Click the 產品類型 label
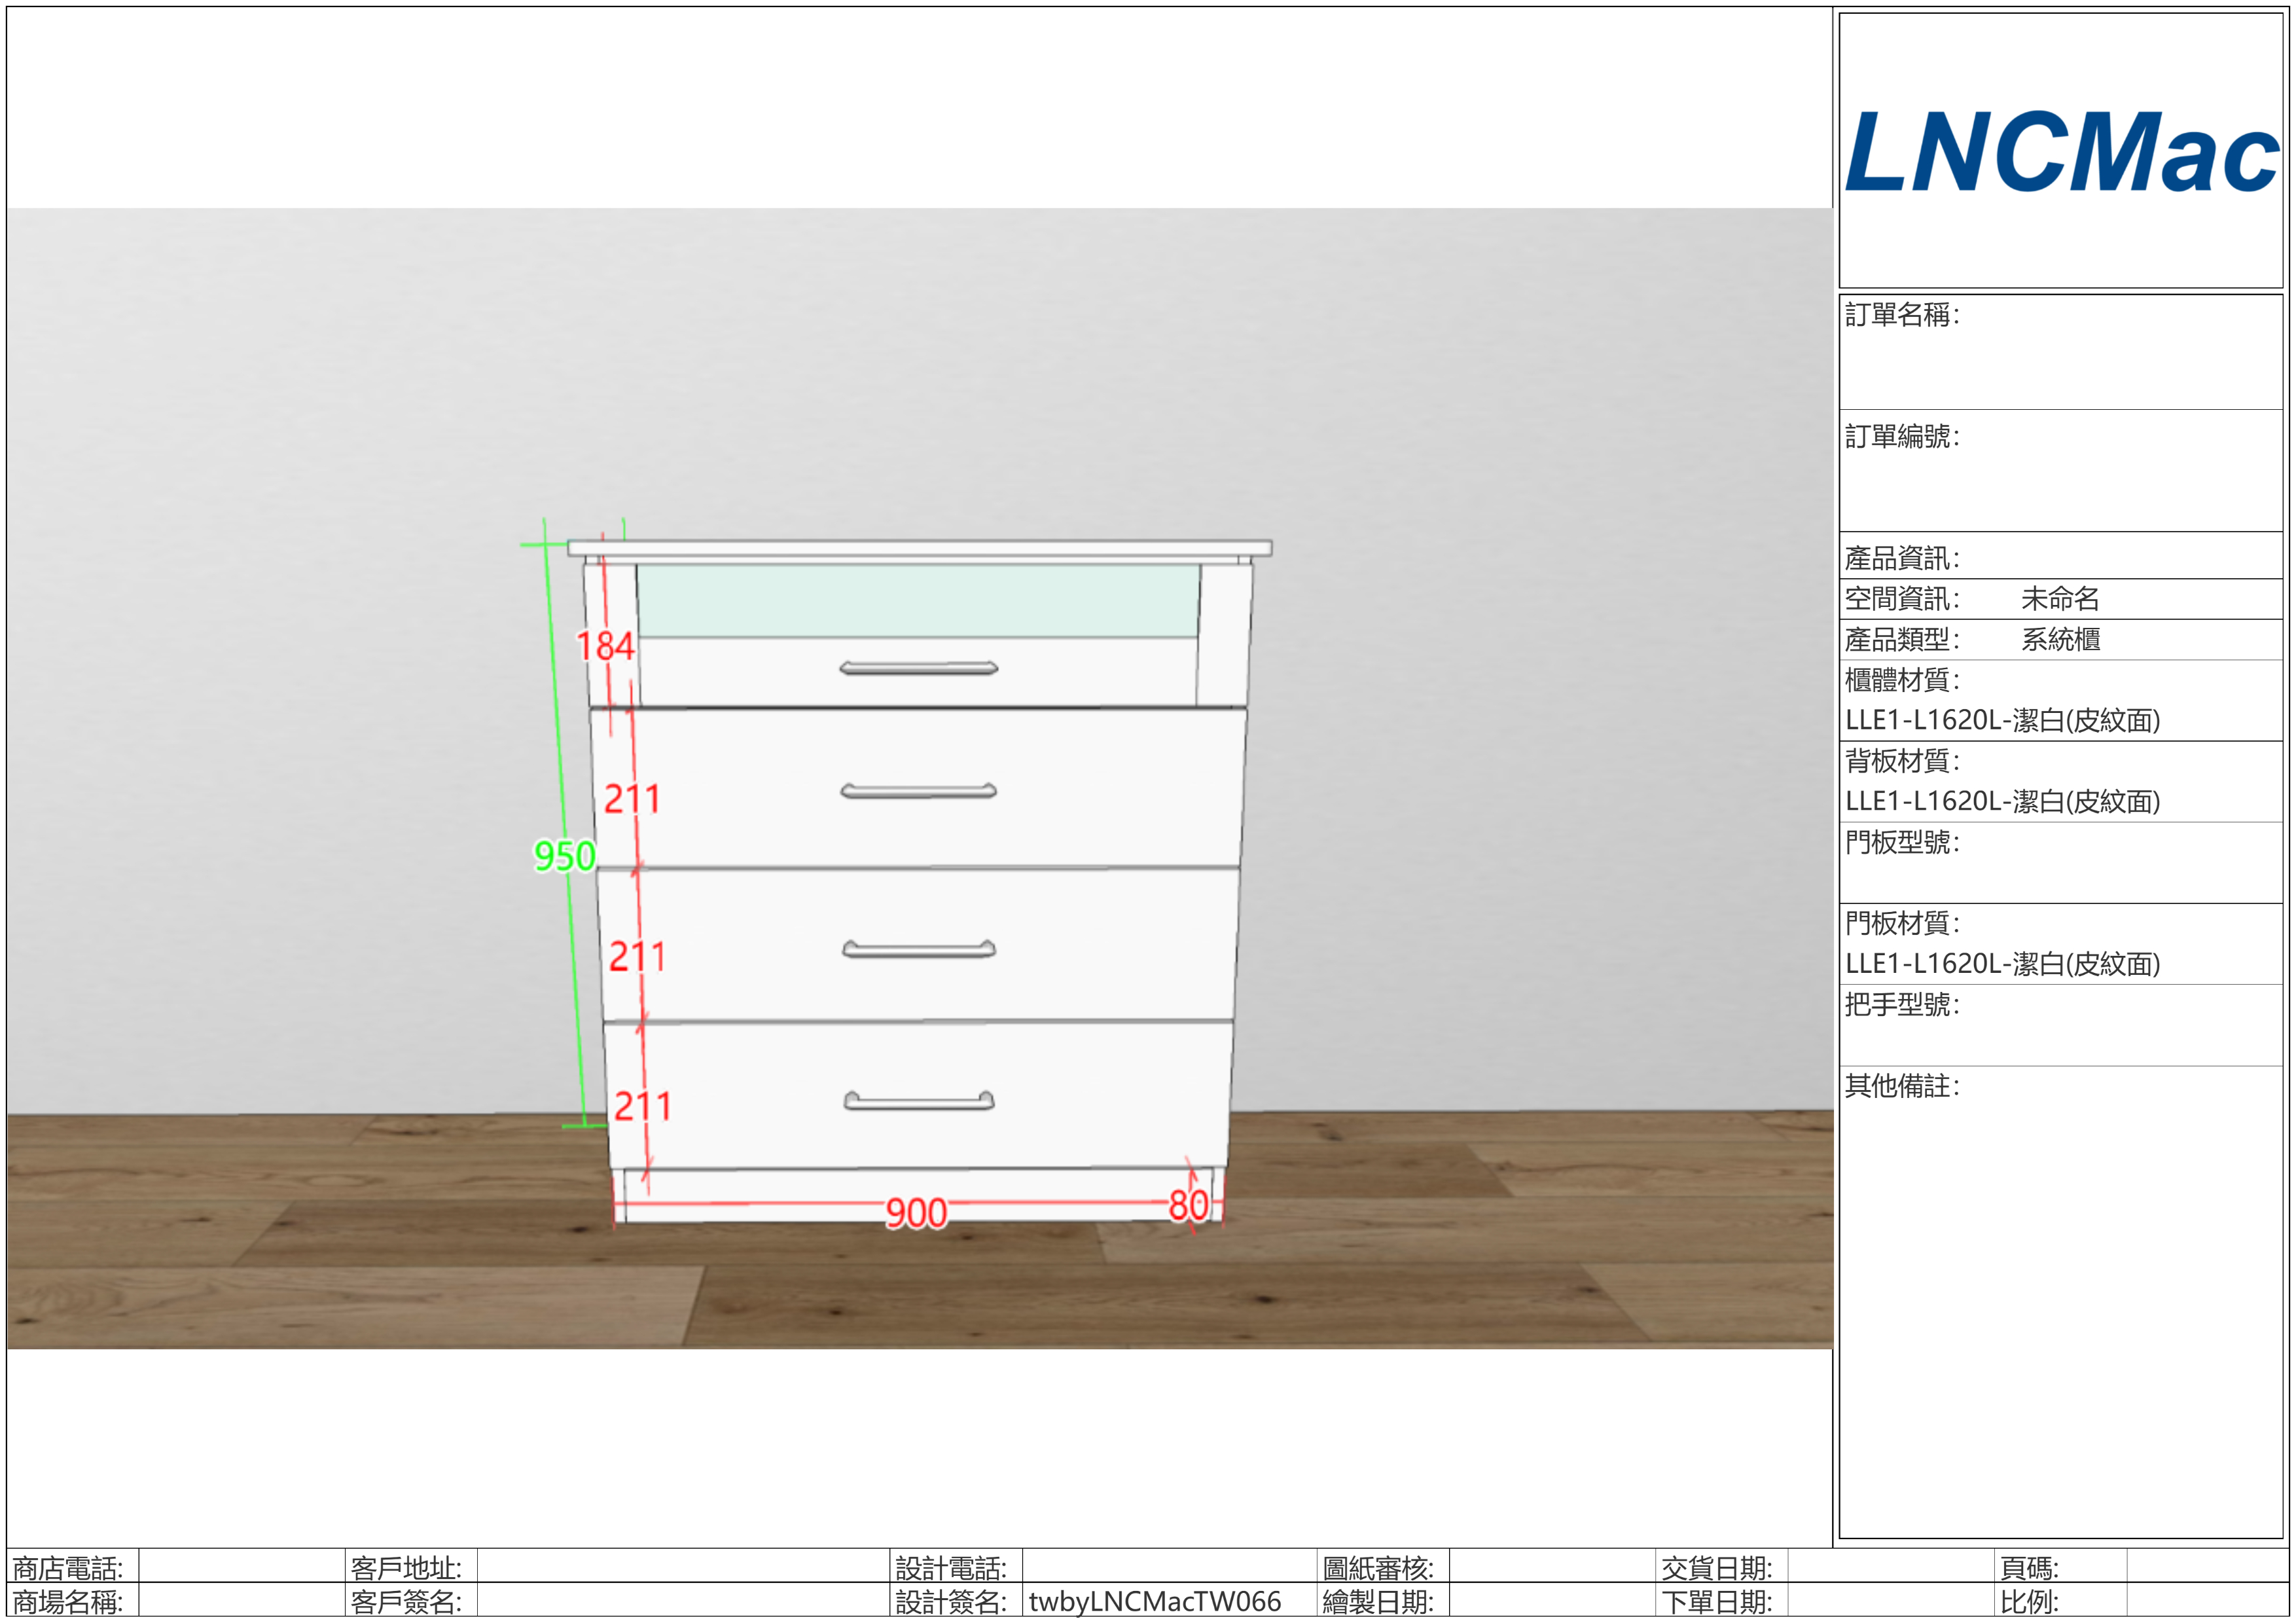Viewport: 2296px width, 1623px height. [x=1902, y=639]
